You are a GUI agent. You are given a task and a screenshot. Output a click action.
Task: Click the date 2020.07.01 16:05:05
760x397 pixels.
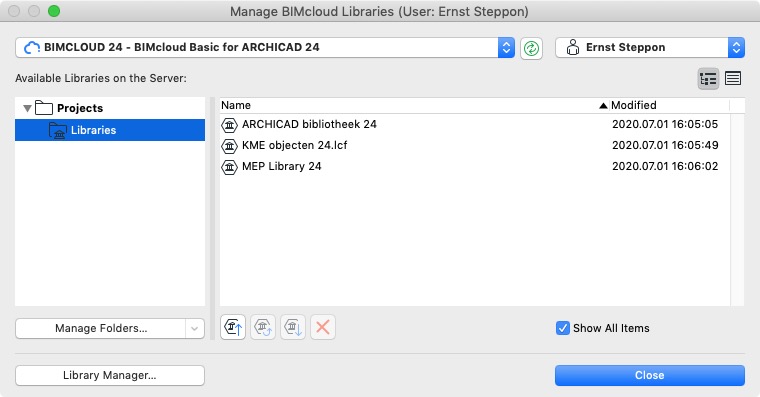pyautogui.click(x=665, y=124)
